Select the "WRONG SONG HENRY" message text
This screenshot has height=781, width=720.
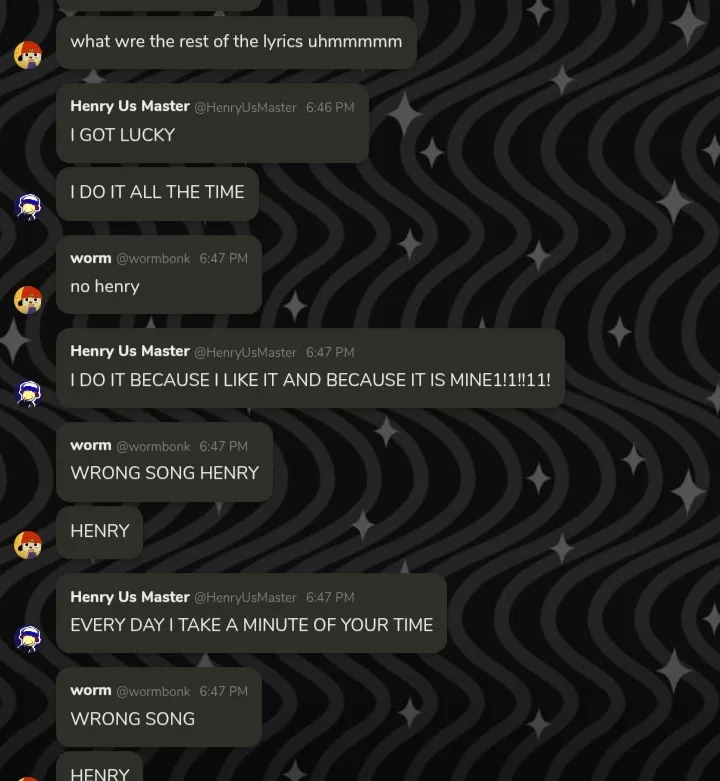click(164, 473)
